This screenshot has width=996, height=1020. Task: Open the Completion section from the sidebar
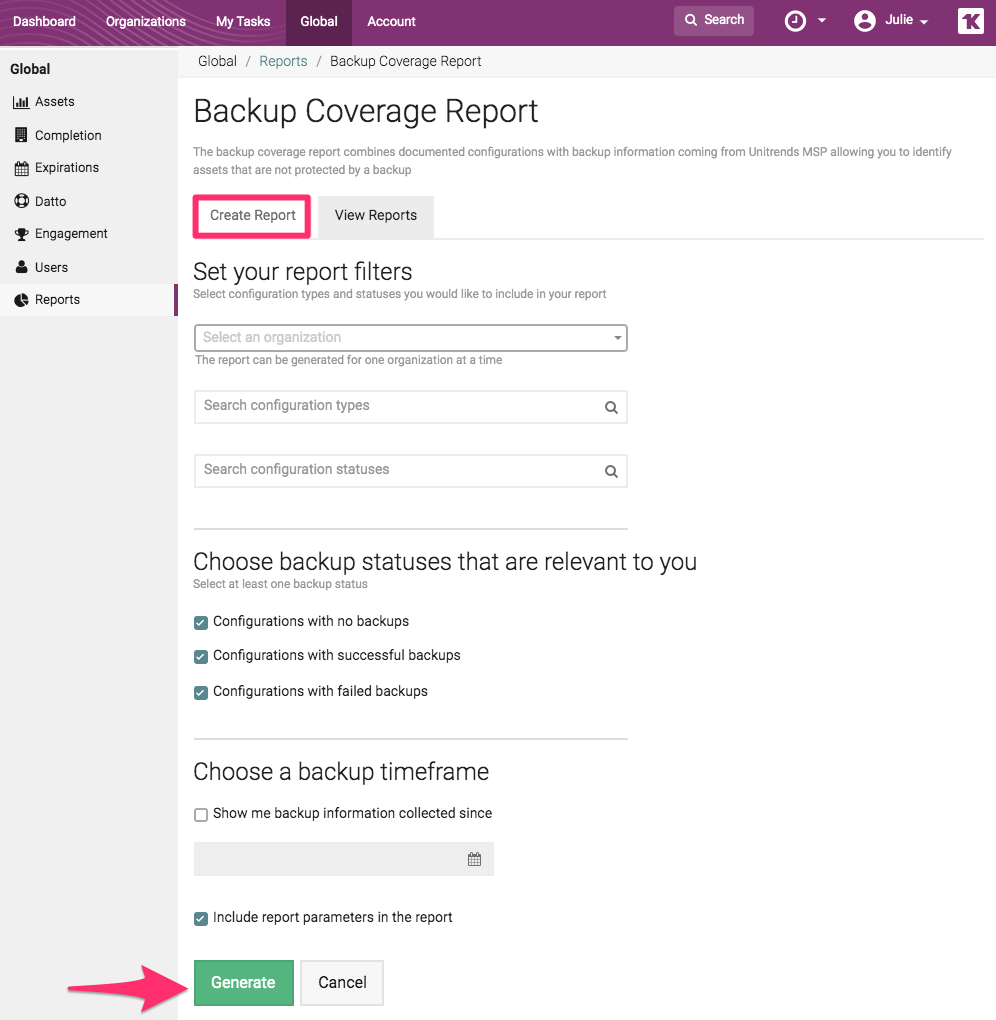pyautogui.click(x=67, y=135)
